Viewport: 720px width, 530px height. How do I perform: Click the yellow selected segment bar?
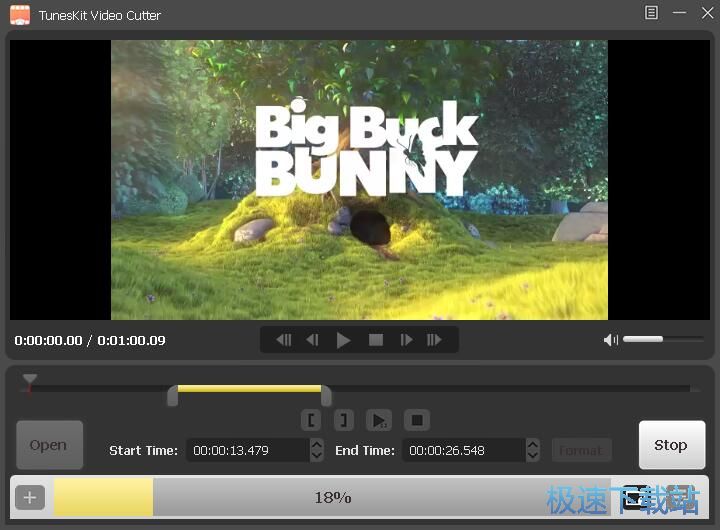(249, 389)
